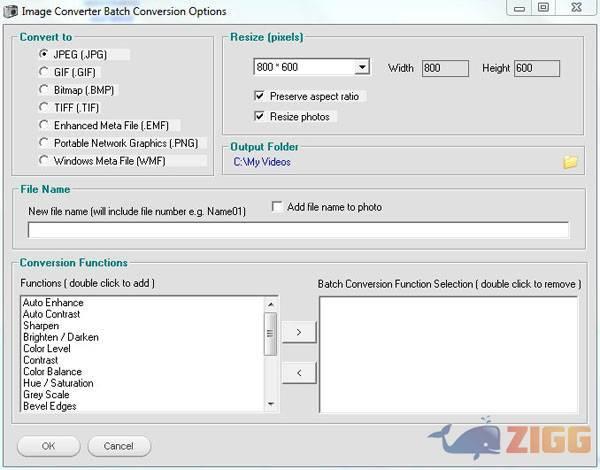Click the add function right arrow button

pos(298,331)
